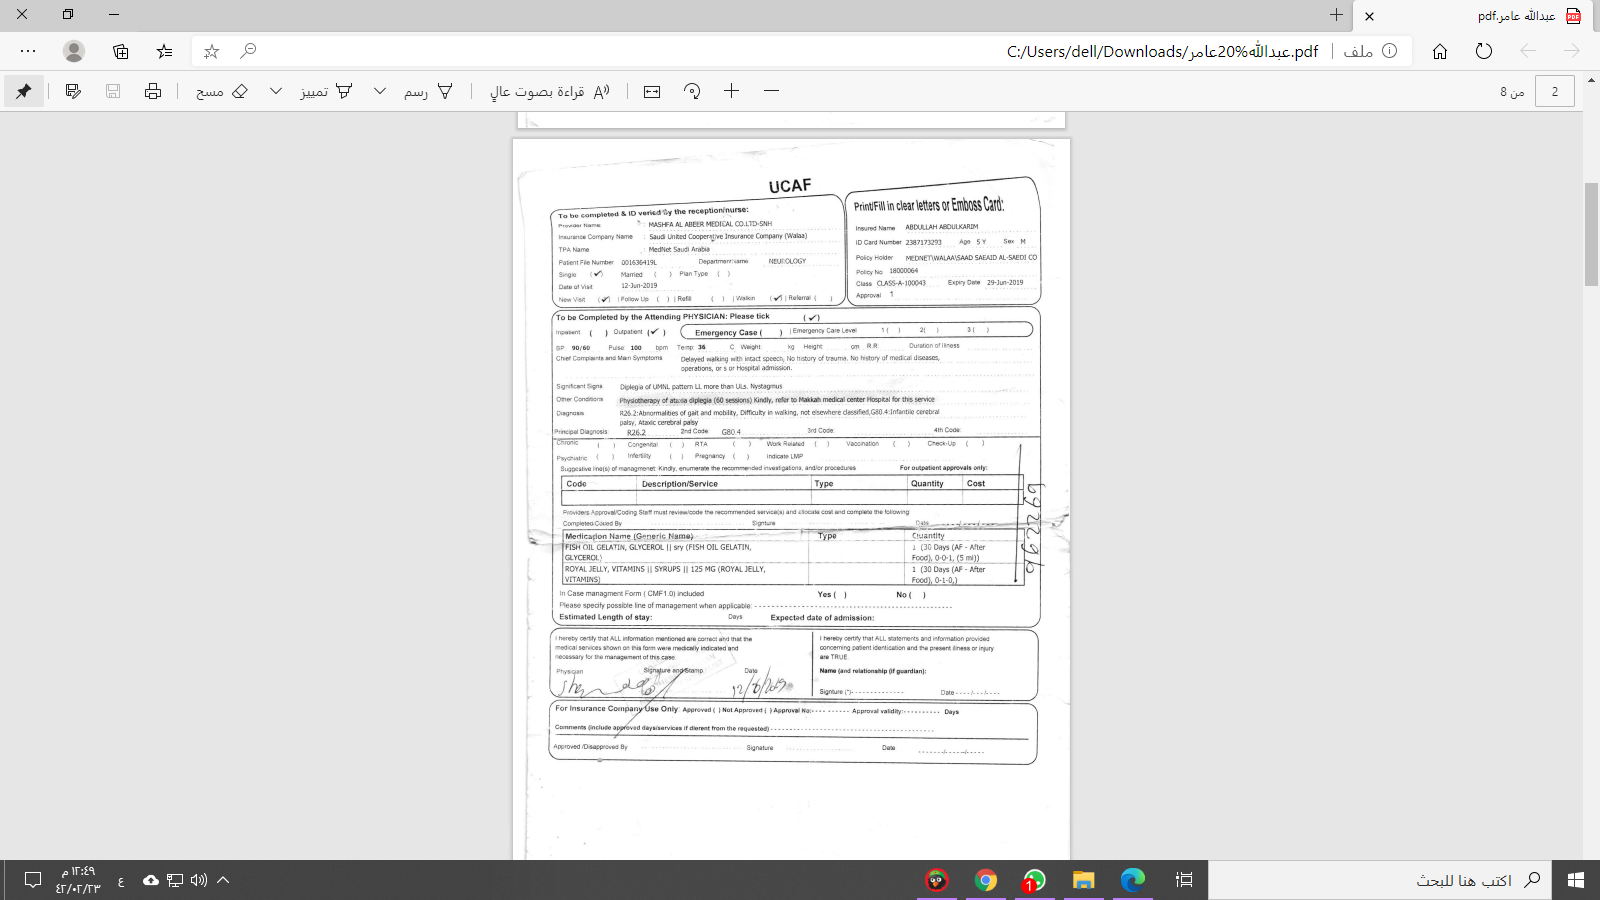This screenshot has height=900, width=1600.
Task: Open the Collections panel
Action: click(x=120, y=51)
